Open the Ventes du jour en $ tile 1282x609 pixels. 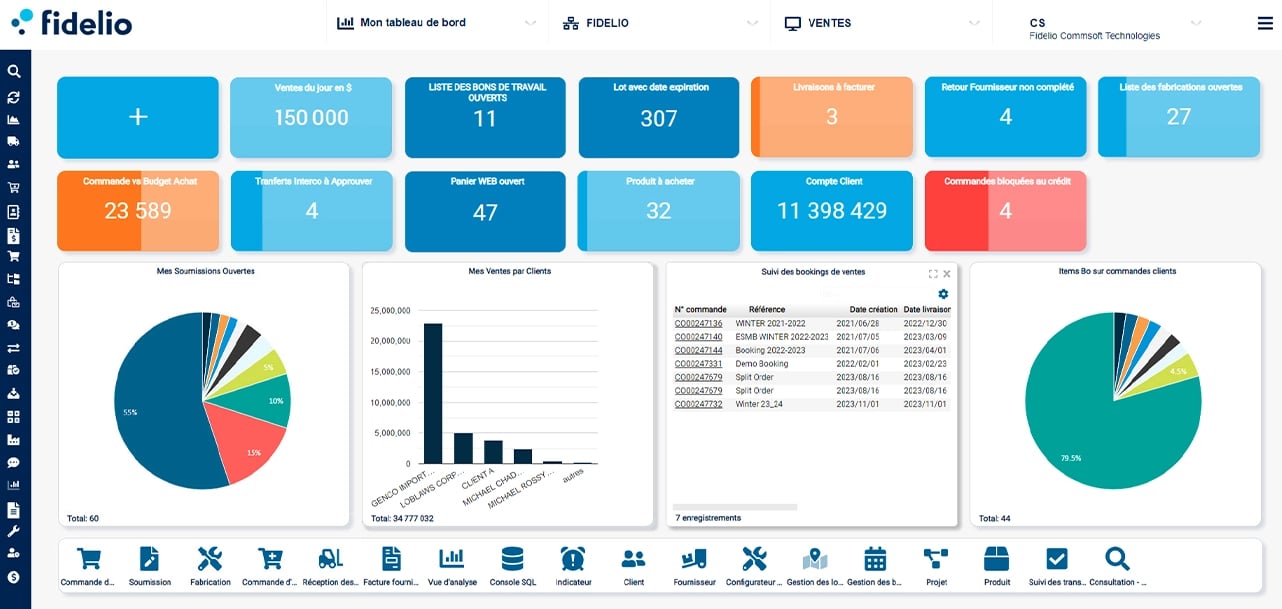313,117
